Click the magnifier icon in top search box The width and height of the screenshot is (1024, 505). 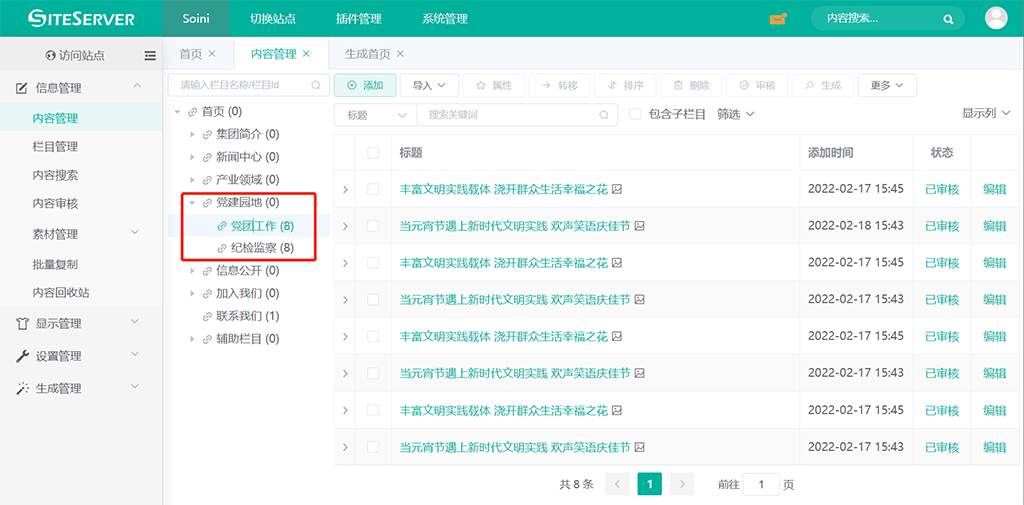pyautogui.click(x=948, y=19)
